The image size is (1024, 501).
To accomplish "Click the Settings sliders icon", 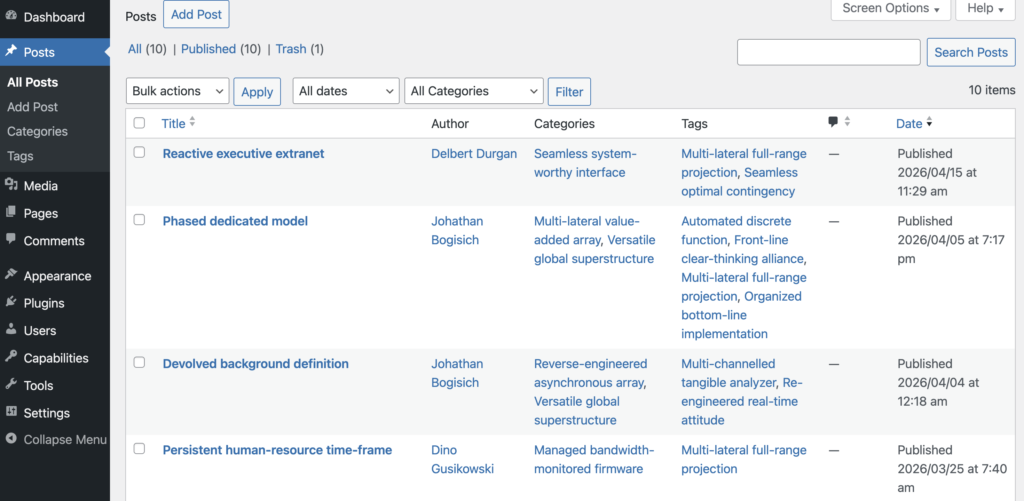I will pos(10,412).
